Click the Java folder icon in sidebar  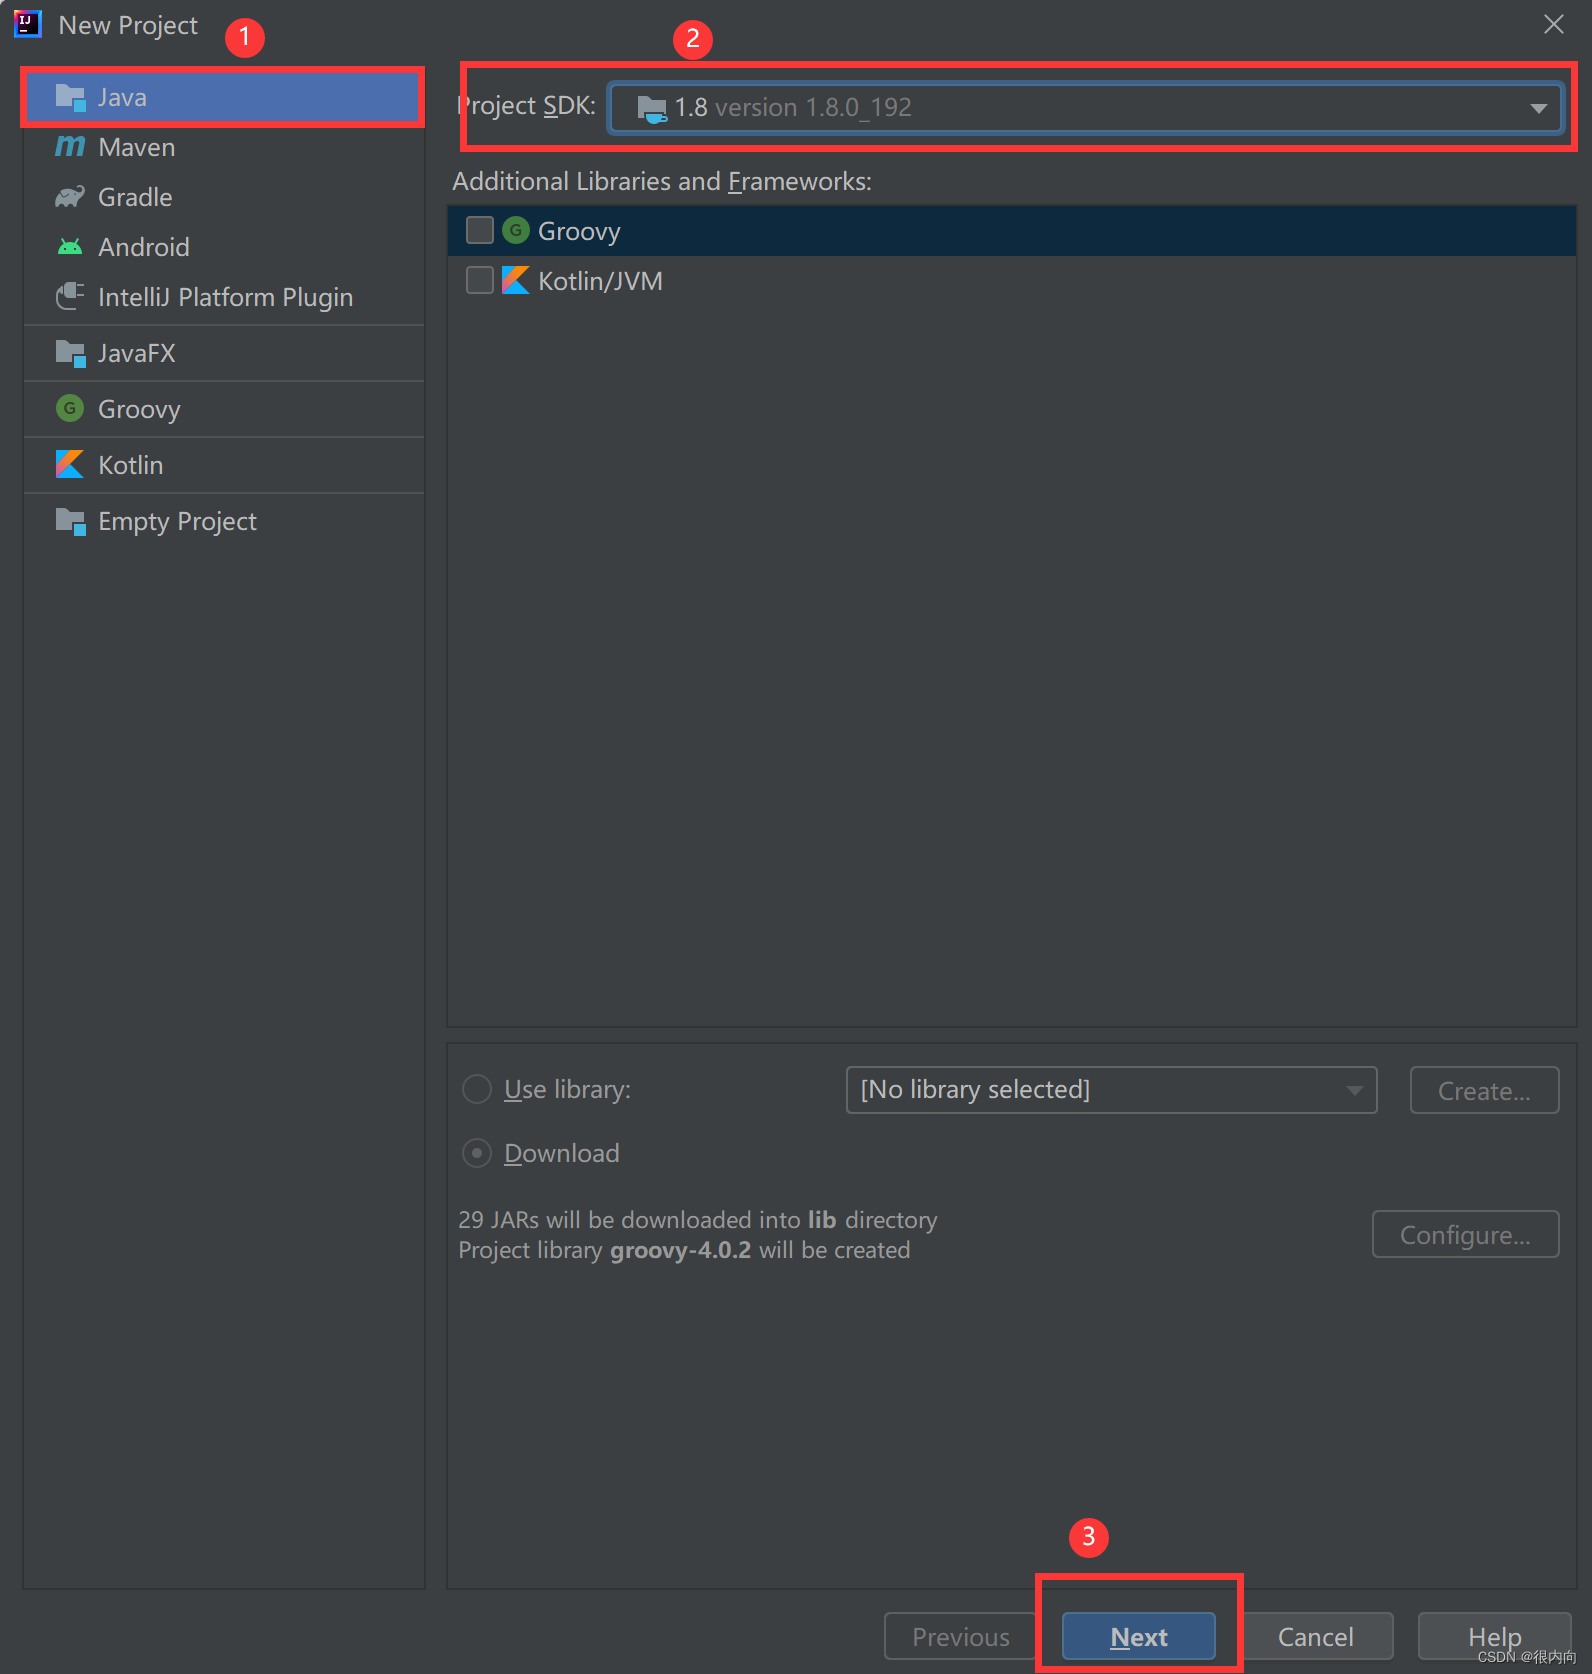[x=70, y=97]
